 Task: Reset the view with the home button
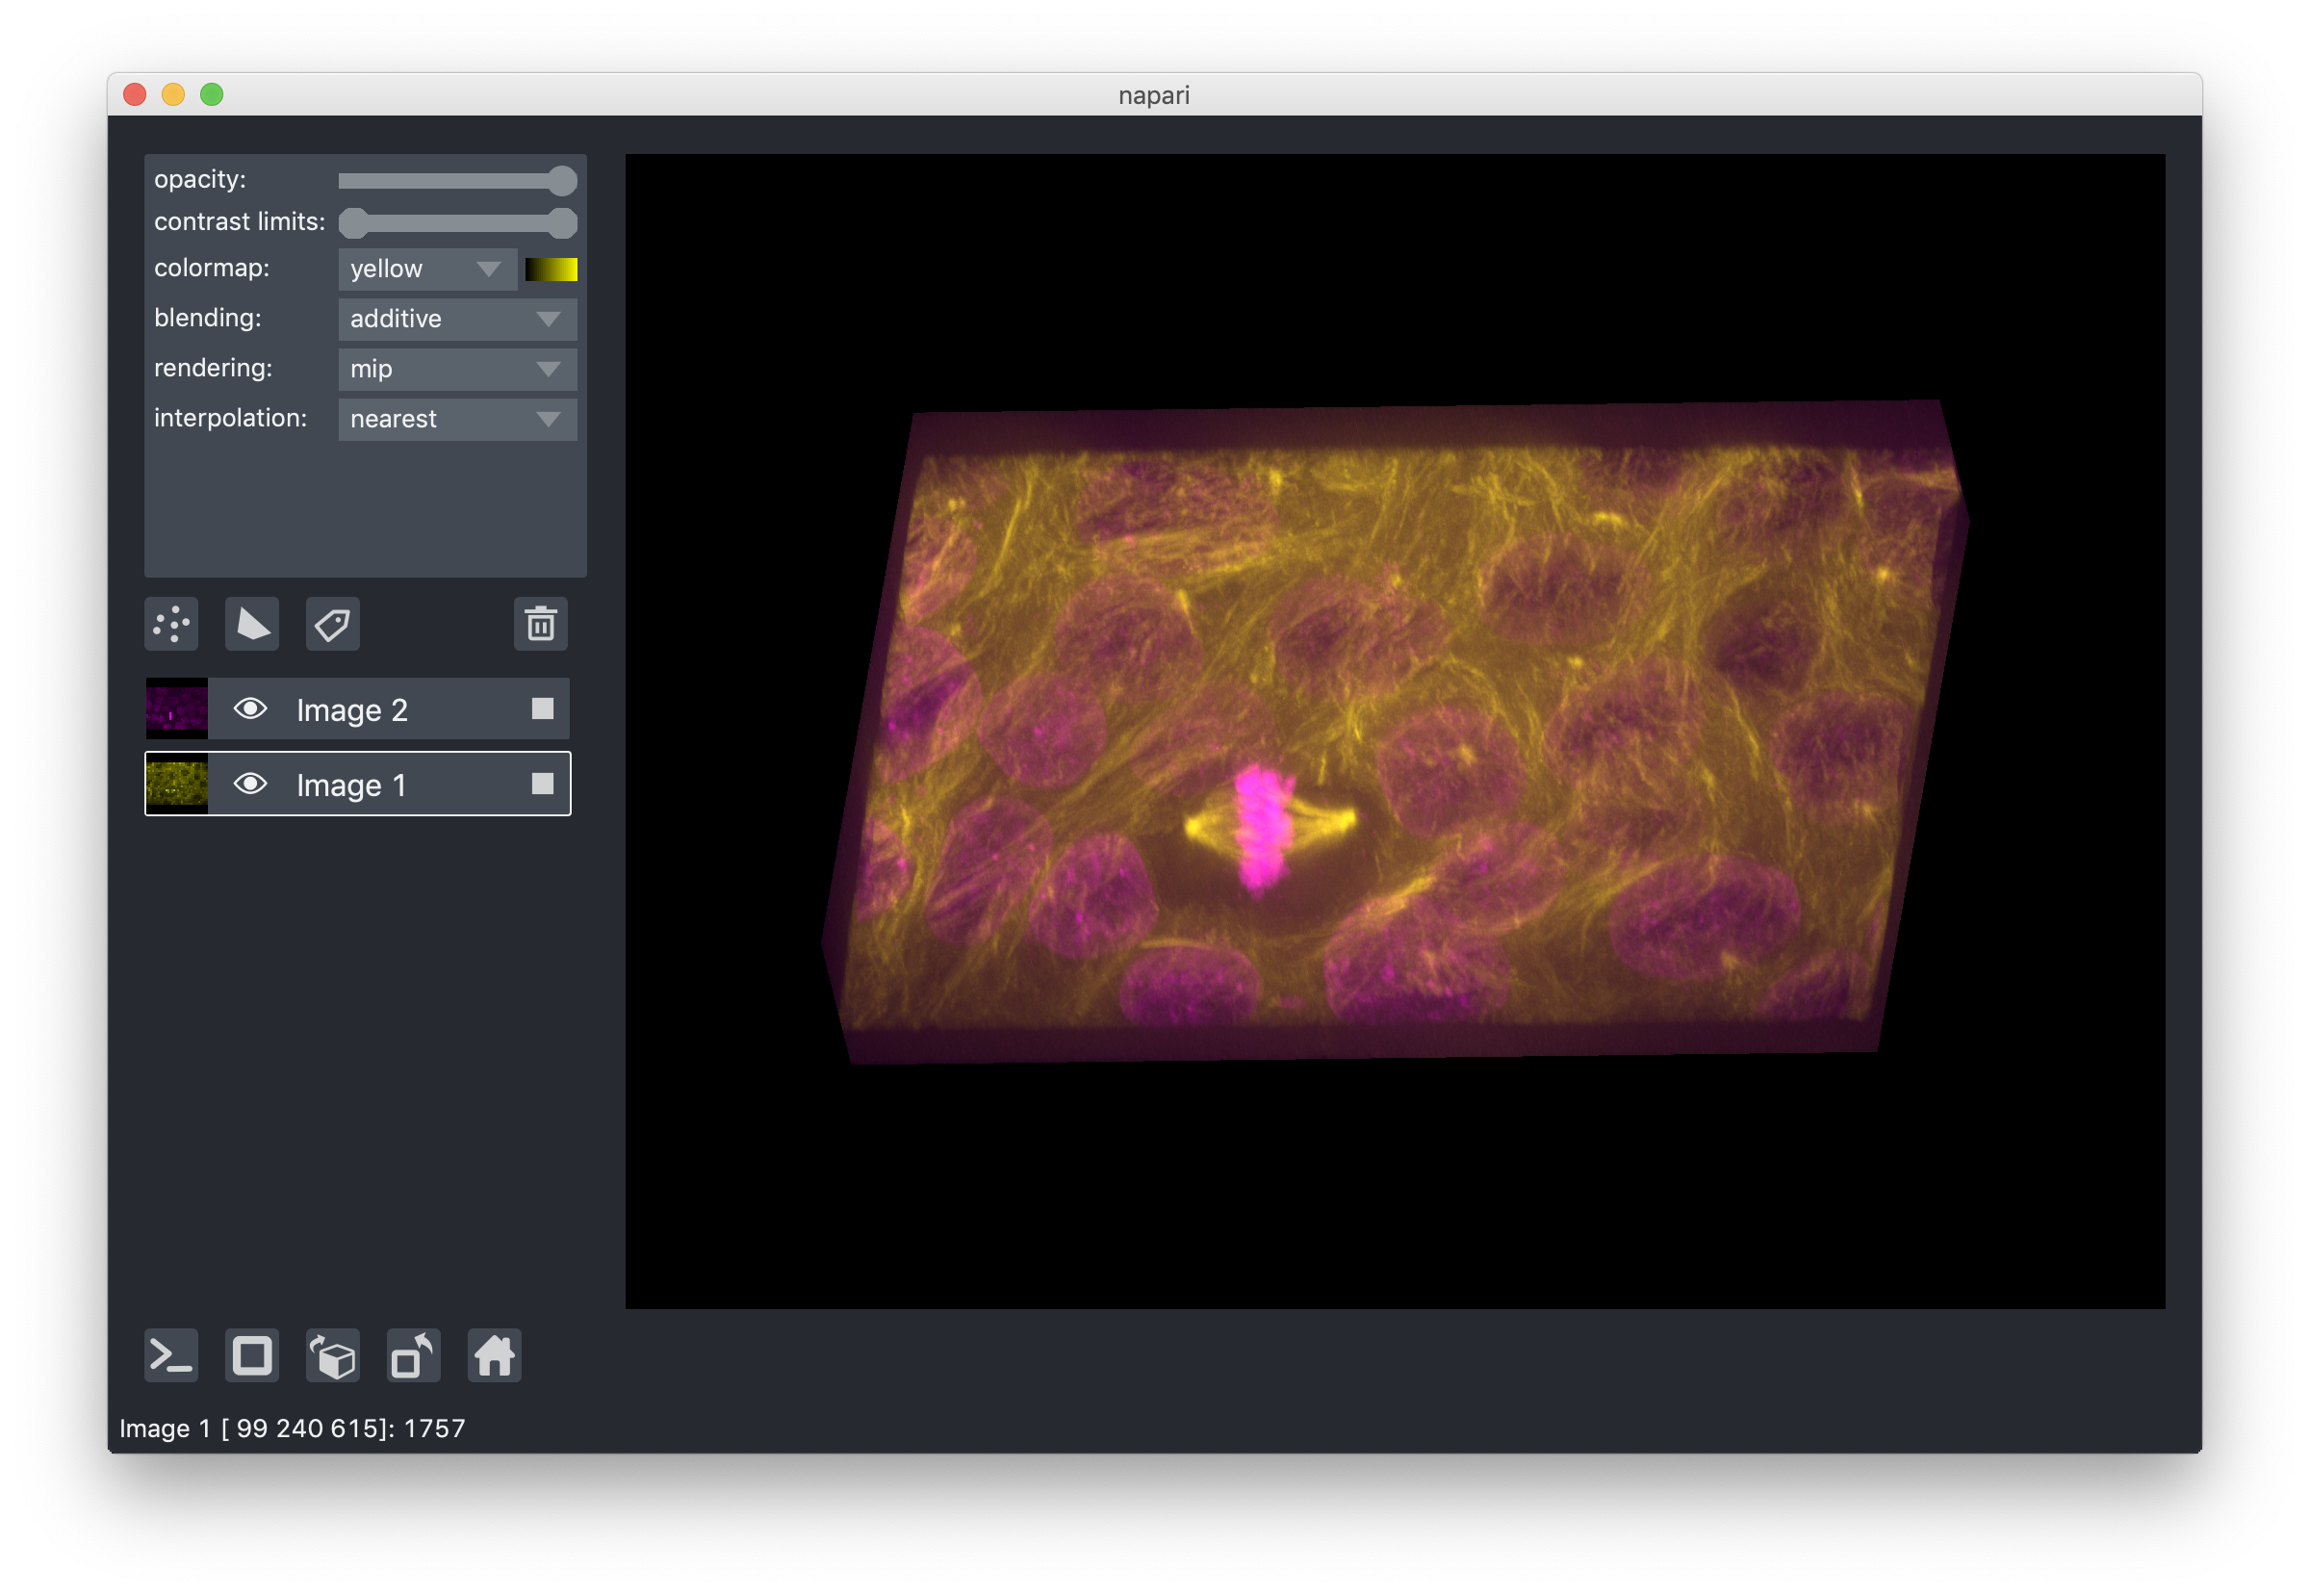[494, 1356]
